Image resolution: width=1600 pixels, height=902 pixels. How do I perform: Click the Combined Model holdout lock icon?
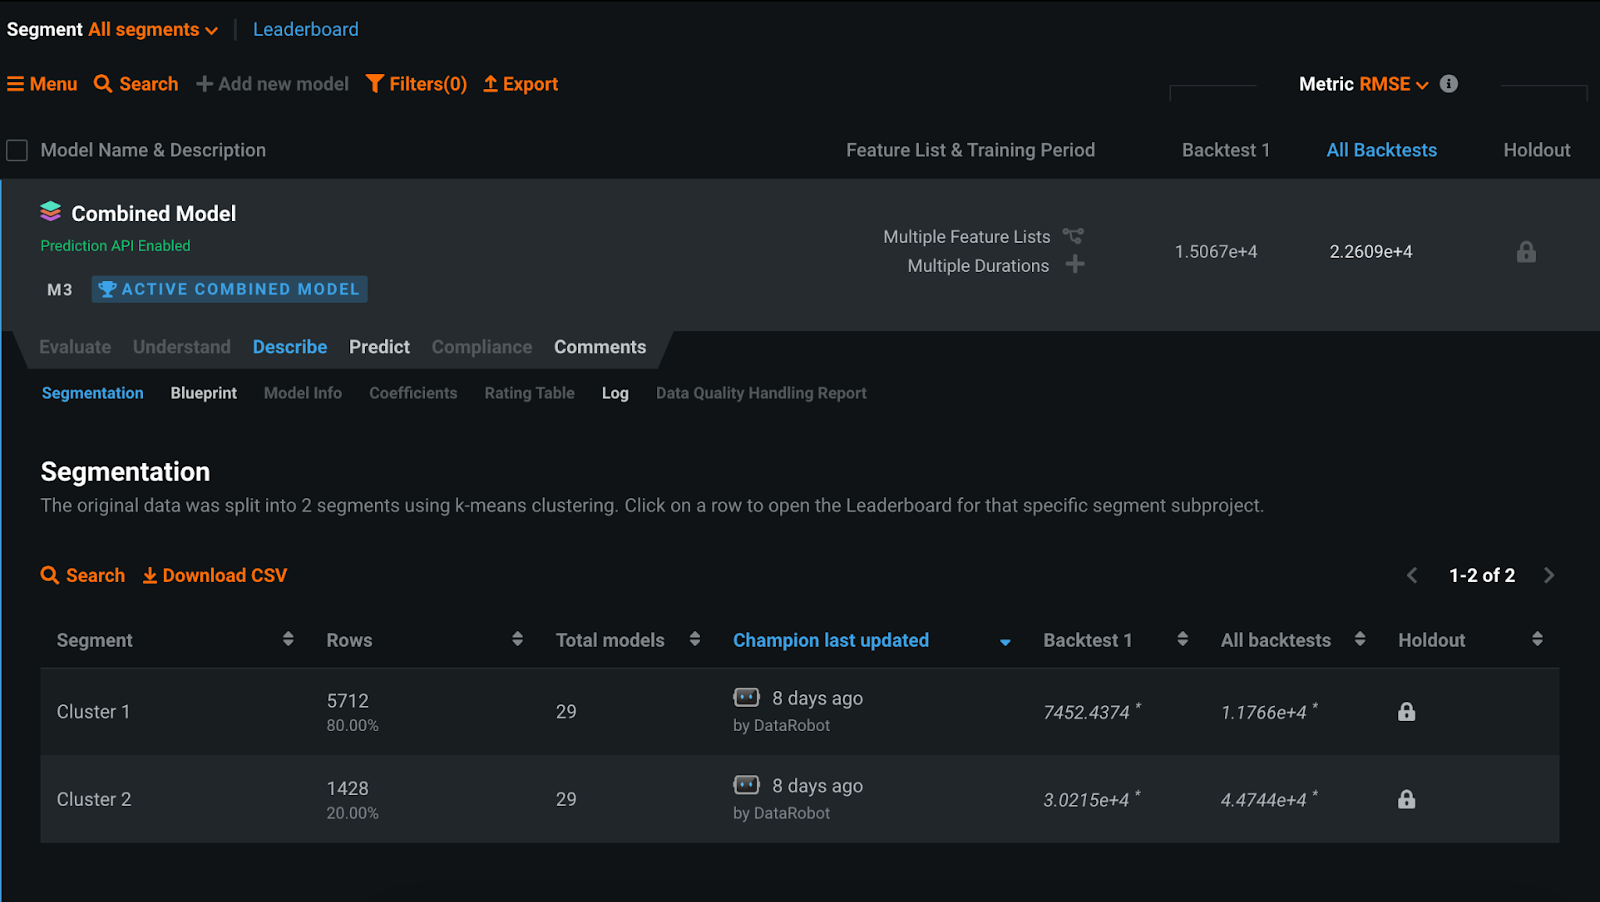point(1526,252)
